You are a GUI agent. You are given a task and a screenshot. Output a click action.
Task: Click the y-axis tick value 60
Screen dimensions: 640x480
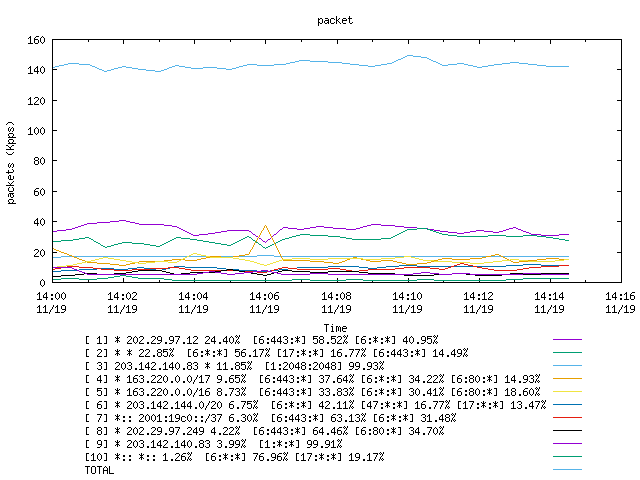(39, 192)
